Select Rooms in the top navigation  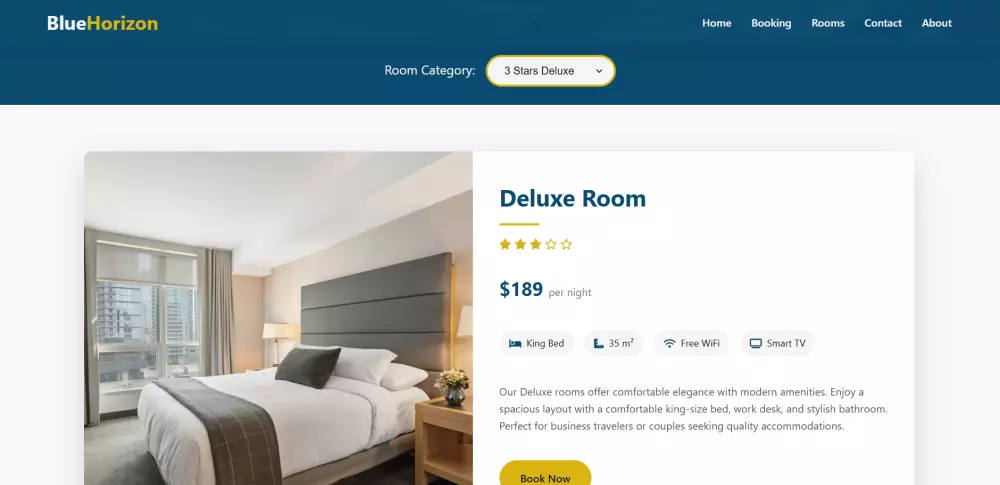click(x=828, y=23)
